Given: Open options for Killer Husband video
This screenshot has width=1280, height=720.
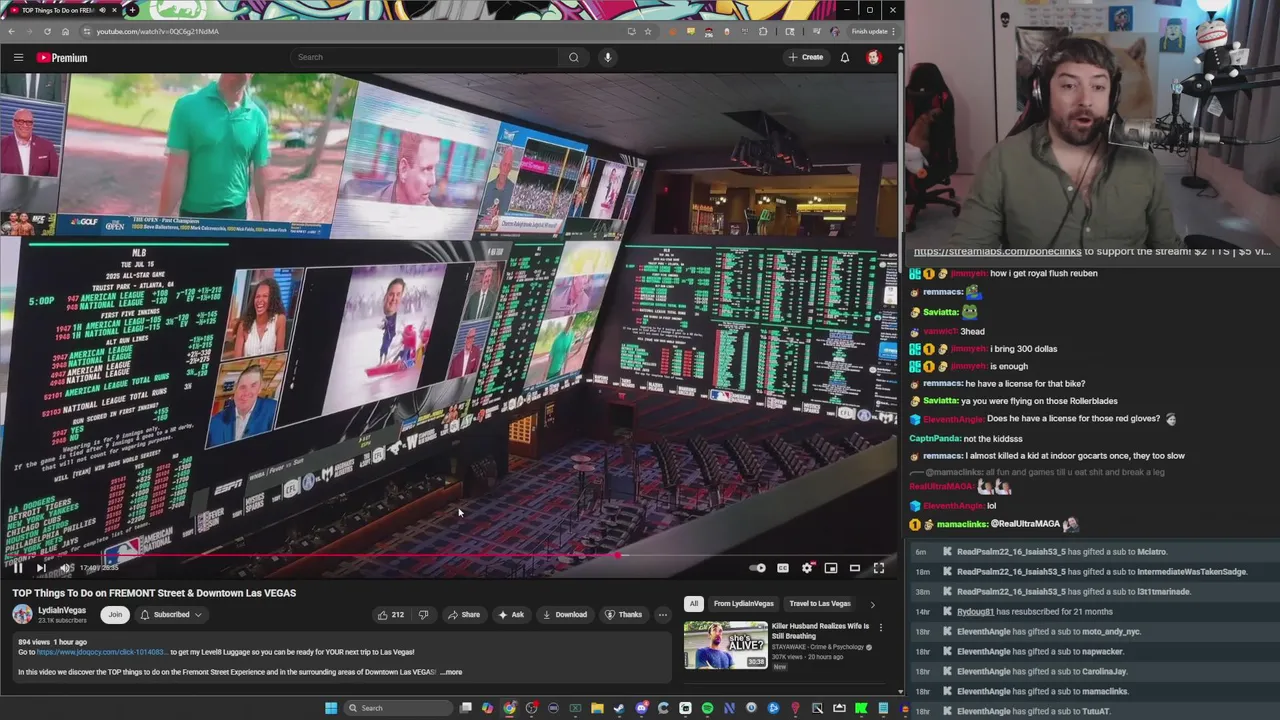Looking at the screenshot, I should [x=881, y=627].
